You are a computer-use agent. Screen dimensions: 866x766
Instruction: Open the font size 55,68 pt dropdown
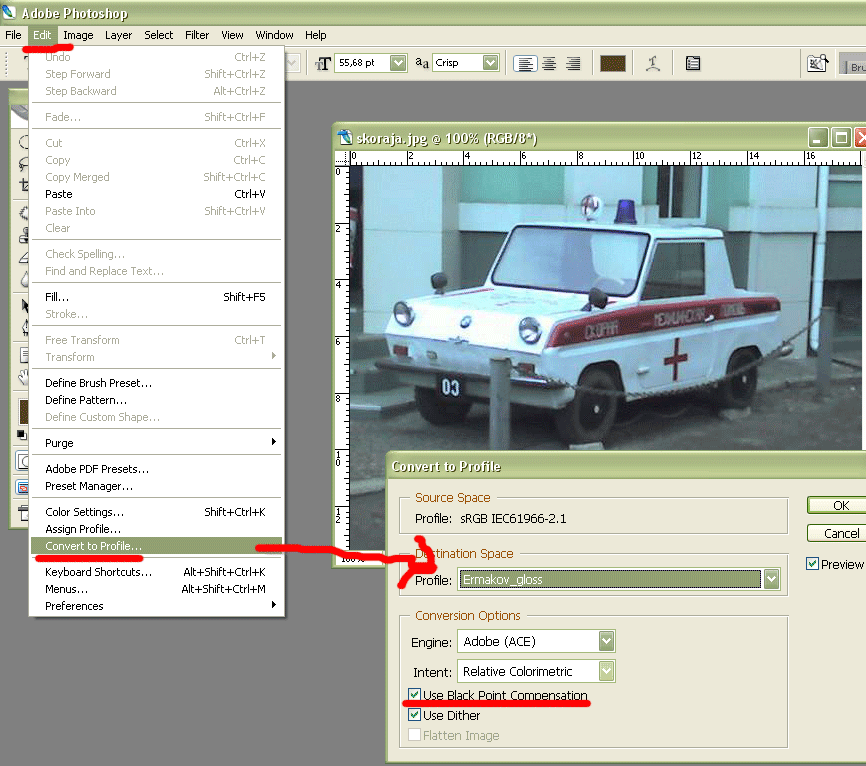pos(398,63)
